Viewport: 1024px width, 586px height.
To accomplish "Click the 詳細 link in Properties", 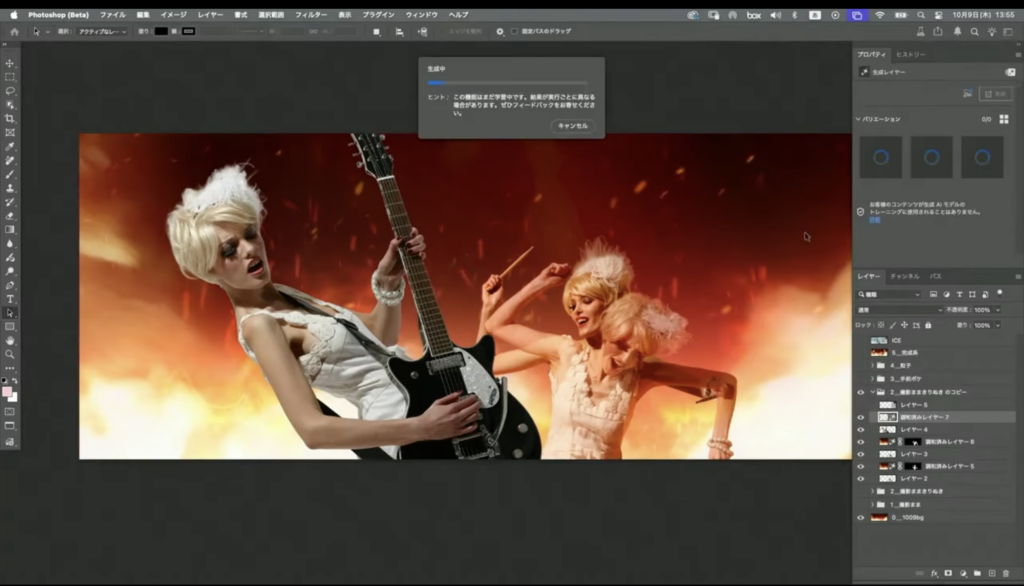I will [873, 219].
